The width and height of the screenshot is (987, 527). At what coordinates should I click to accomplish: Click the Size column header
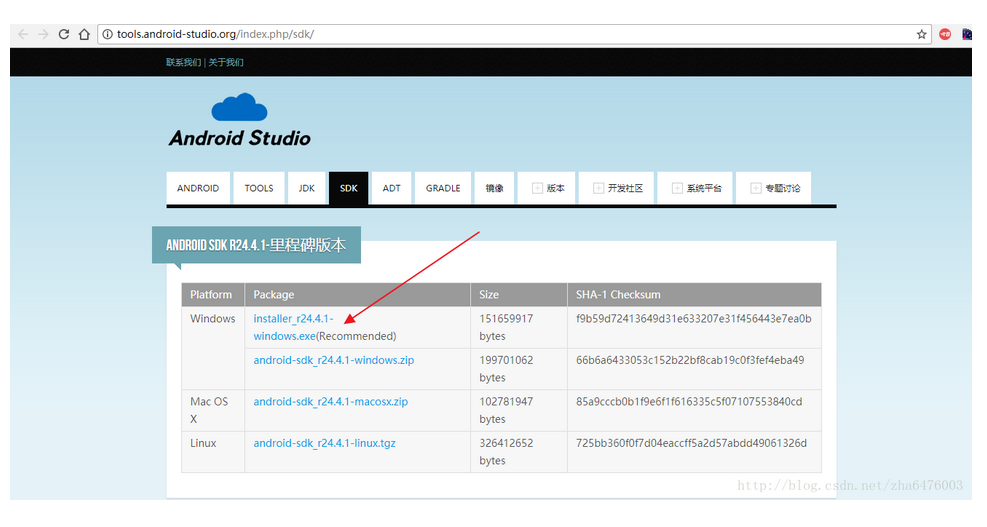tap(519, 295)
